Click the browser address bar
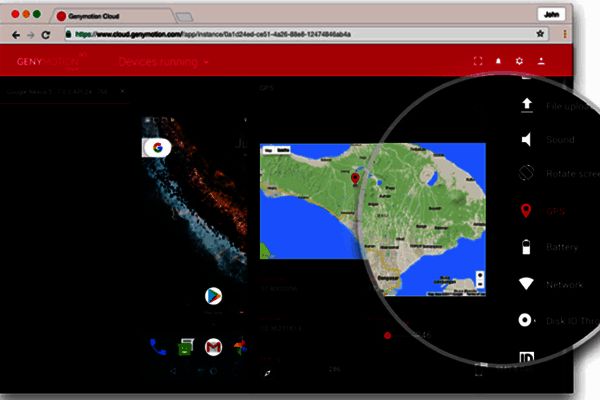Viewport: 600px width, 400px height. tap(300, 33)
